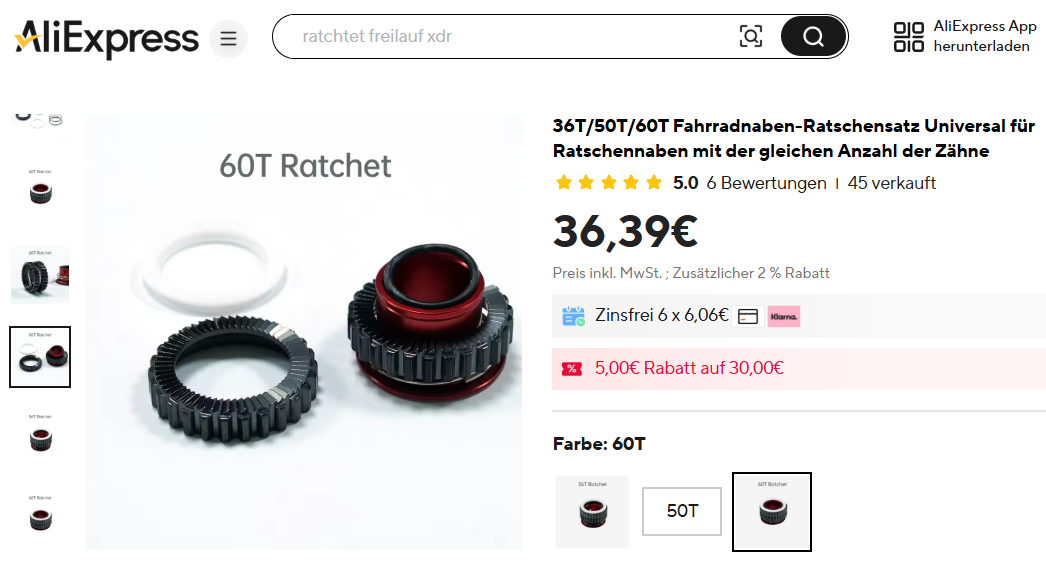Open the hamburger categories menu

coord(228,39)
